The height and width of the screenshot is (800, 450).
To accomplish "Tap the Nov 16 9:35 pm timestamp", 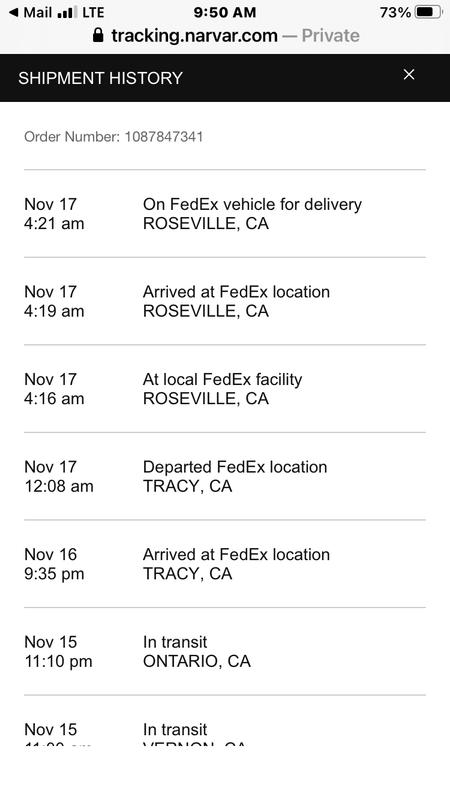I will click(54, 564).
